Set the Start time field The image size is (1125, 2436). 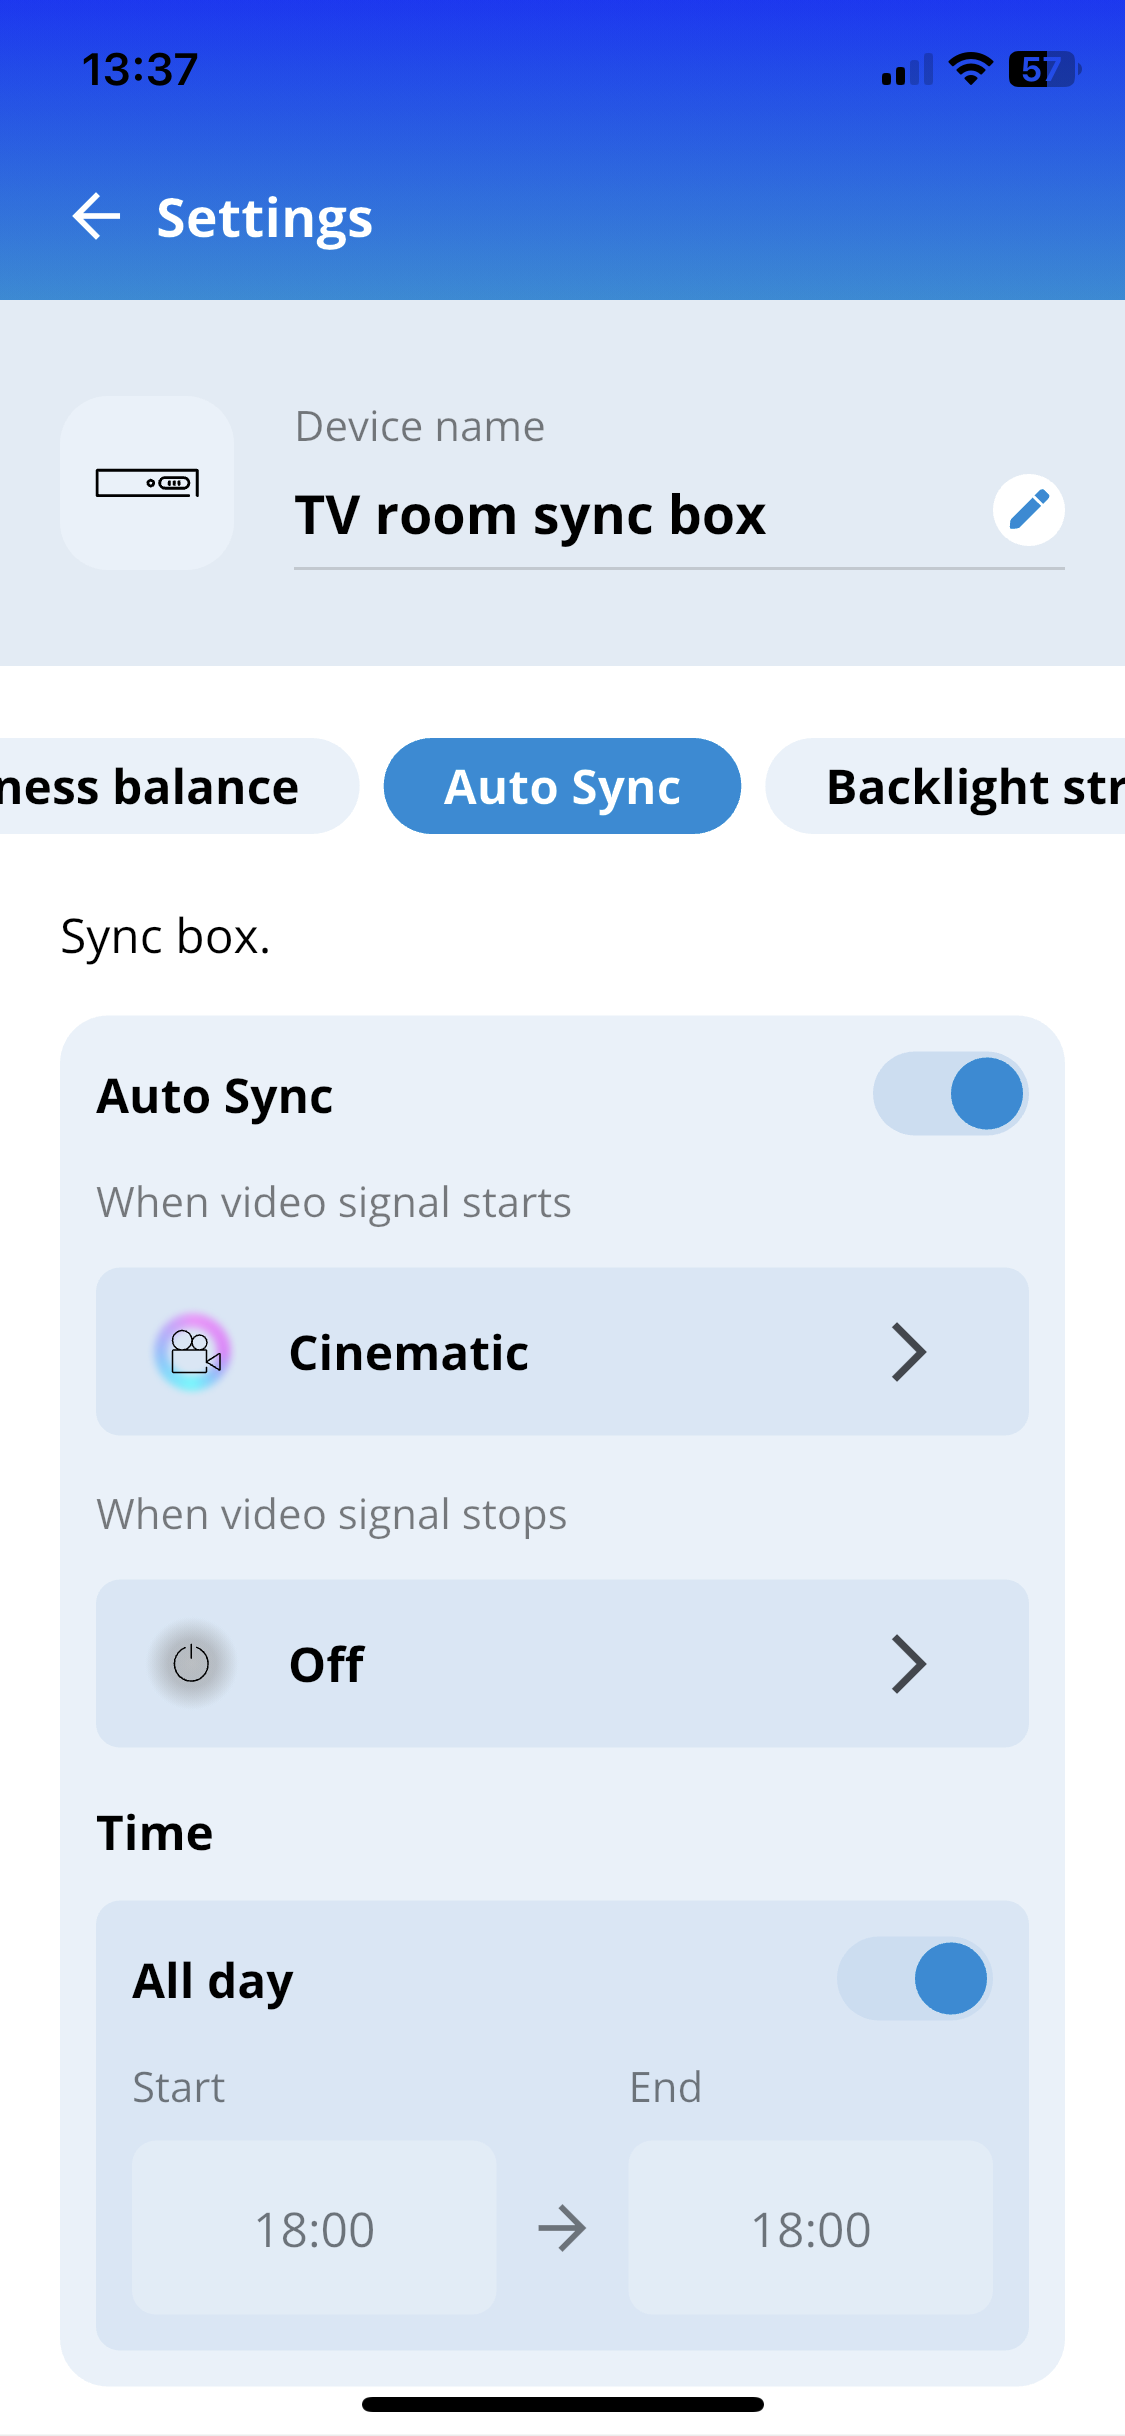[x=314, y=2228]
